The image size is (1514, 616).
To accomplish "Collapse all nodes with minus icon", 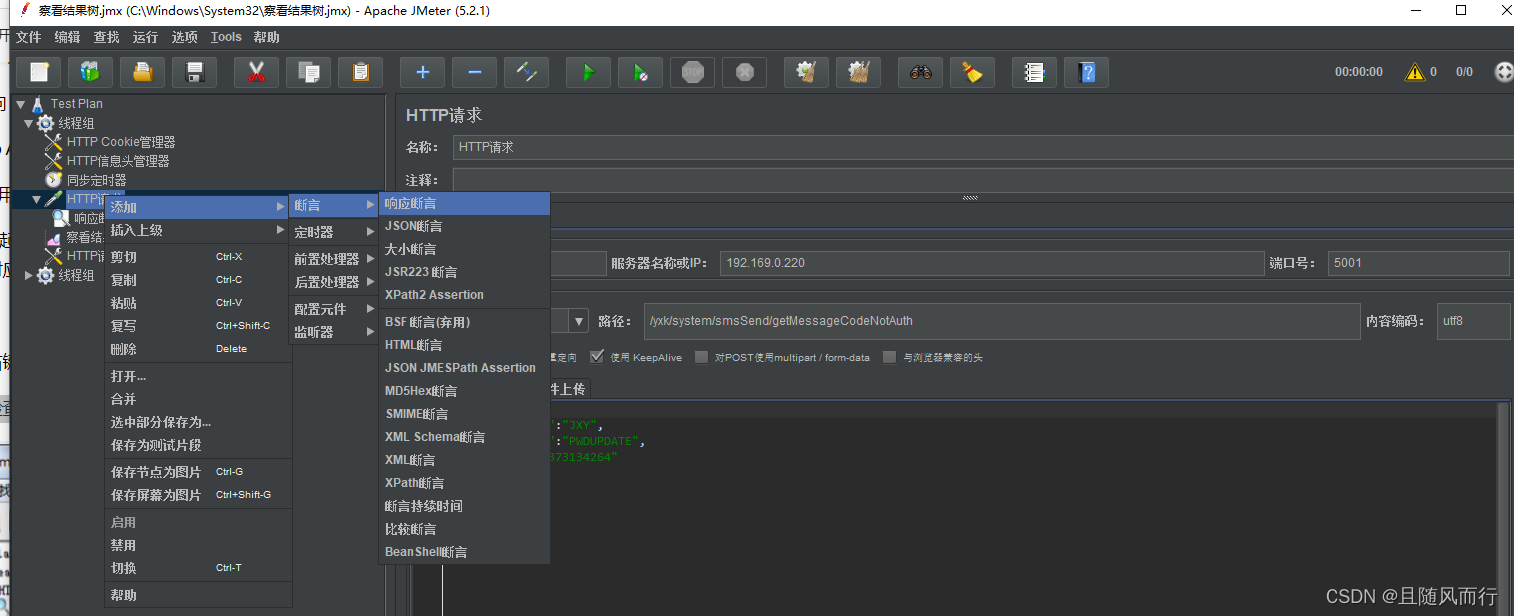I will [475, 72].
